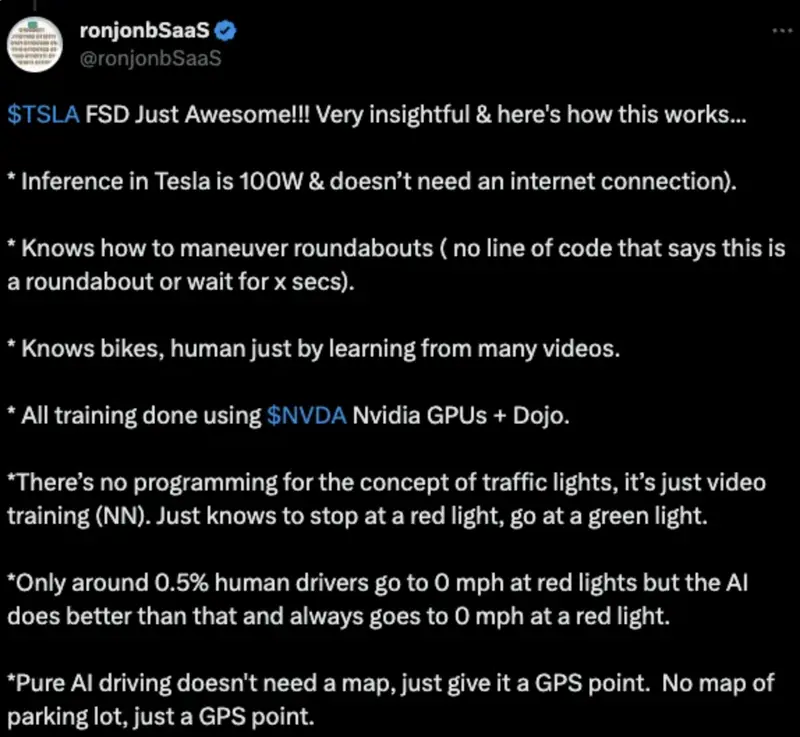Follow the $NVDA cashtag link
The height and width of the screenshot is (737, 800).
(x=306, y=416)
